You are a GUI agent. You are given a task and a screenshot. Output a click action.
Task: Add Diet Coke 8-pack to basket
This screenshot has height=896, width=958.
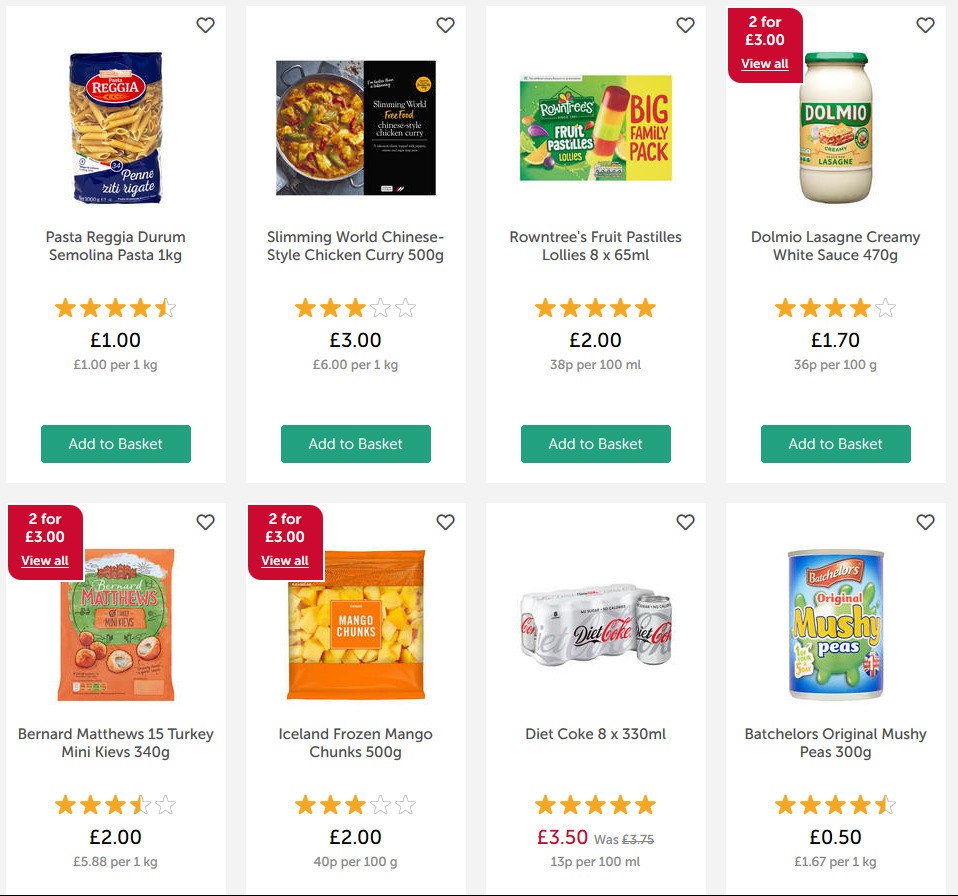pyautogui.click(x=596, y=893)
